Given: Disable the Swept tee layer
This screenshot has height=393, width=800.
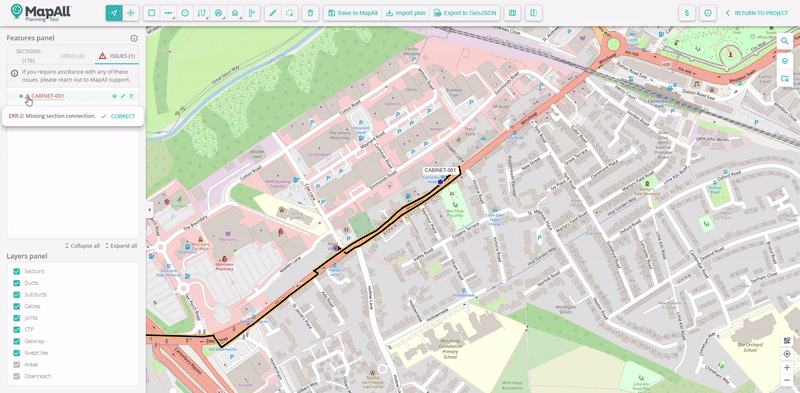Looking at the screenshot, I should point(16,353).
